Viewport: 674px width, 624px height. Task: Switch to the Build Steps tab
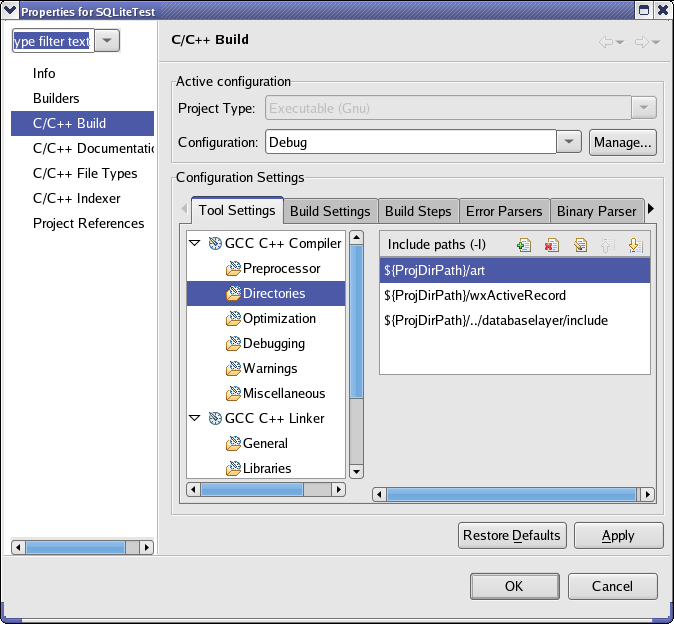click(x=418, y=211)
